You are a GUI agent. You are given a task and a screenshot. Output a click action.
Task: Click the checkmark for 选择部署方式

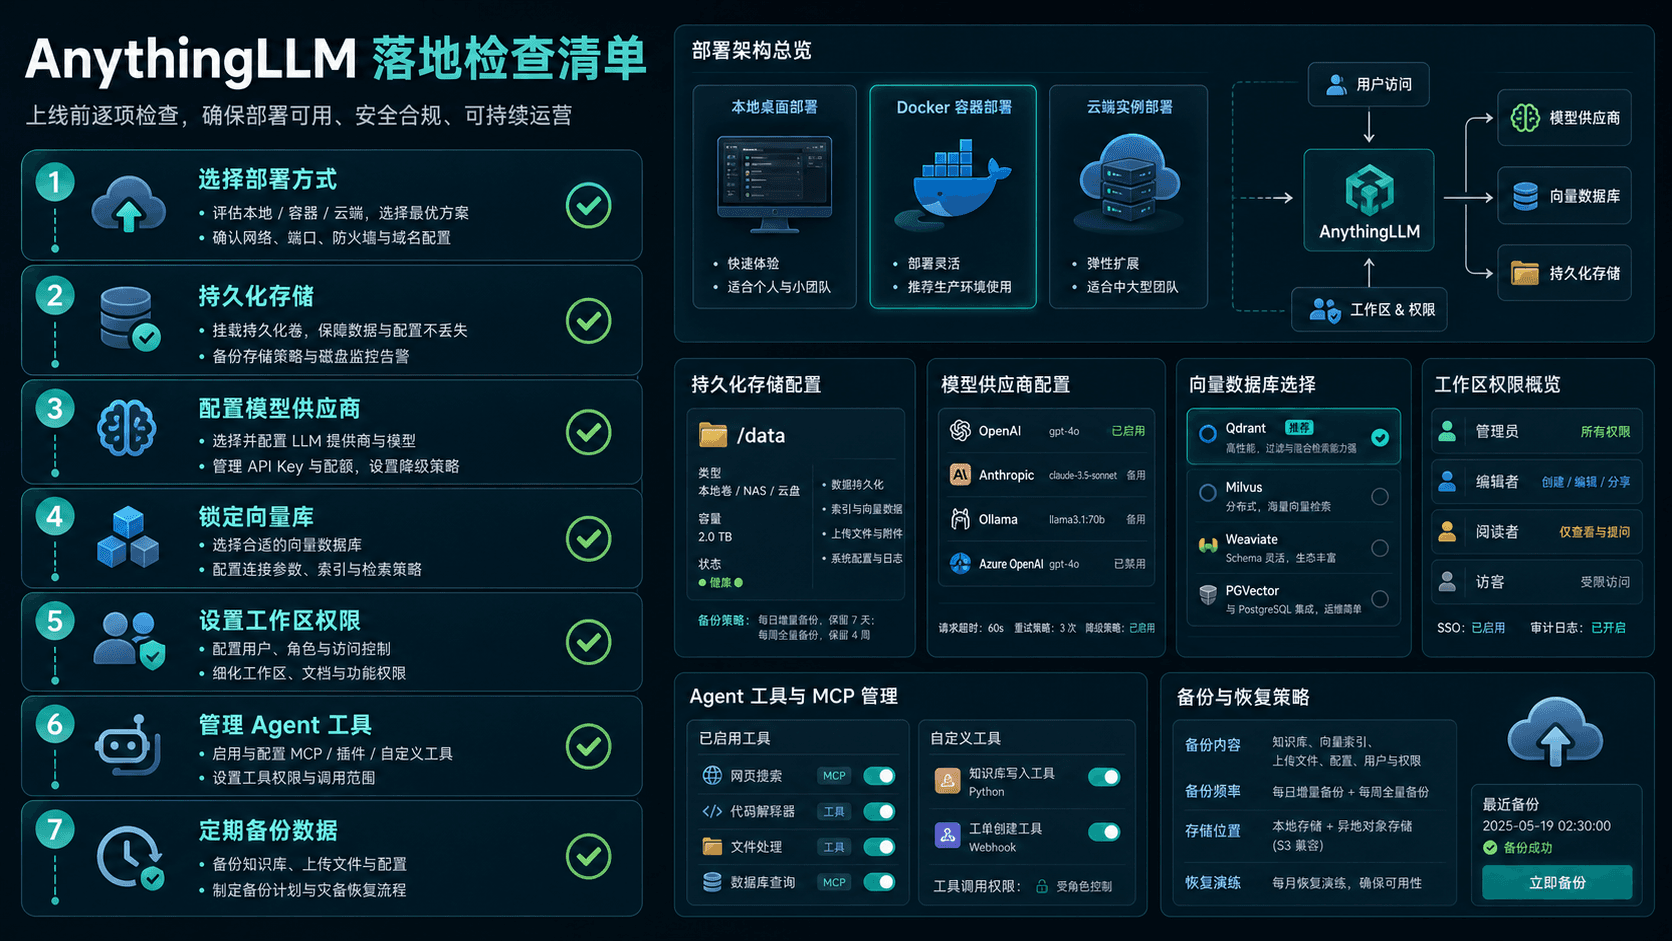[588, 205]
